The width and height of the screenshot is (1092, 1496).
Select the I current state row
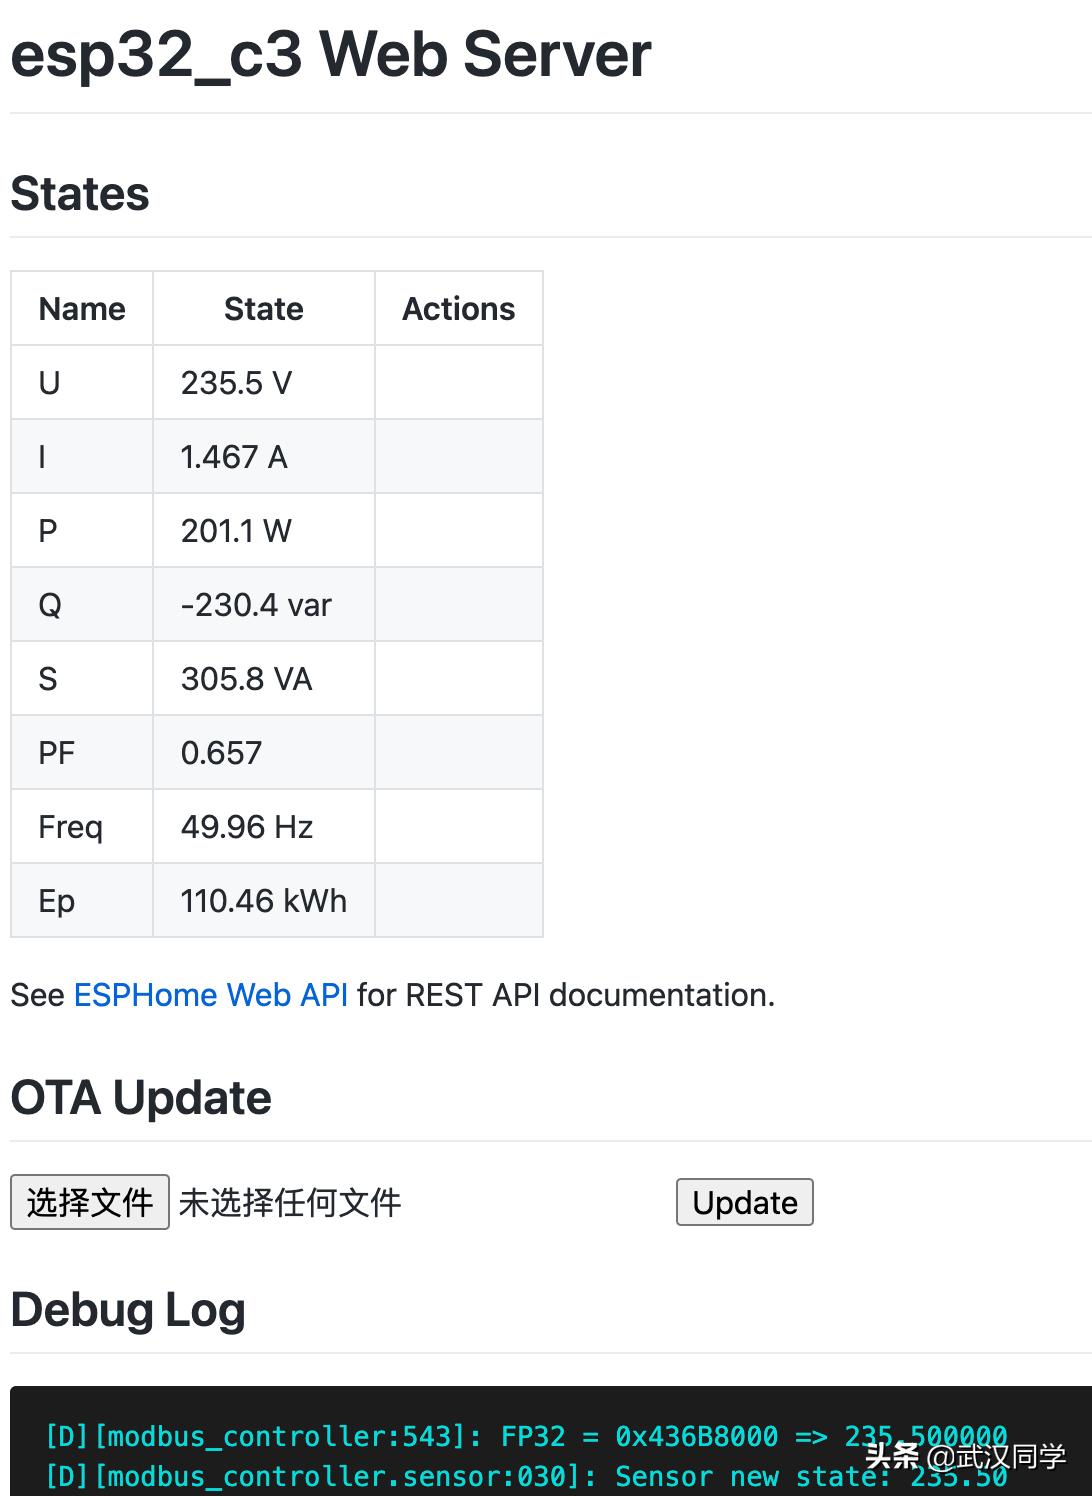[x=233, y=456]
